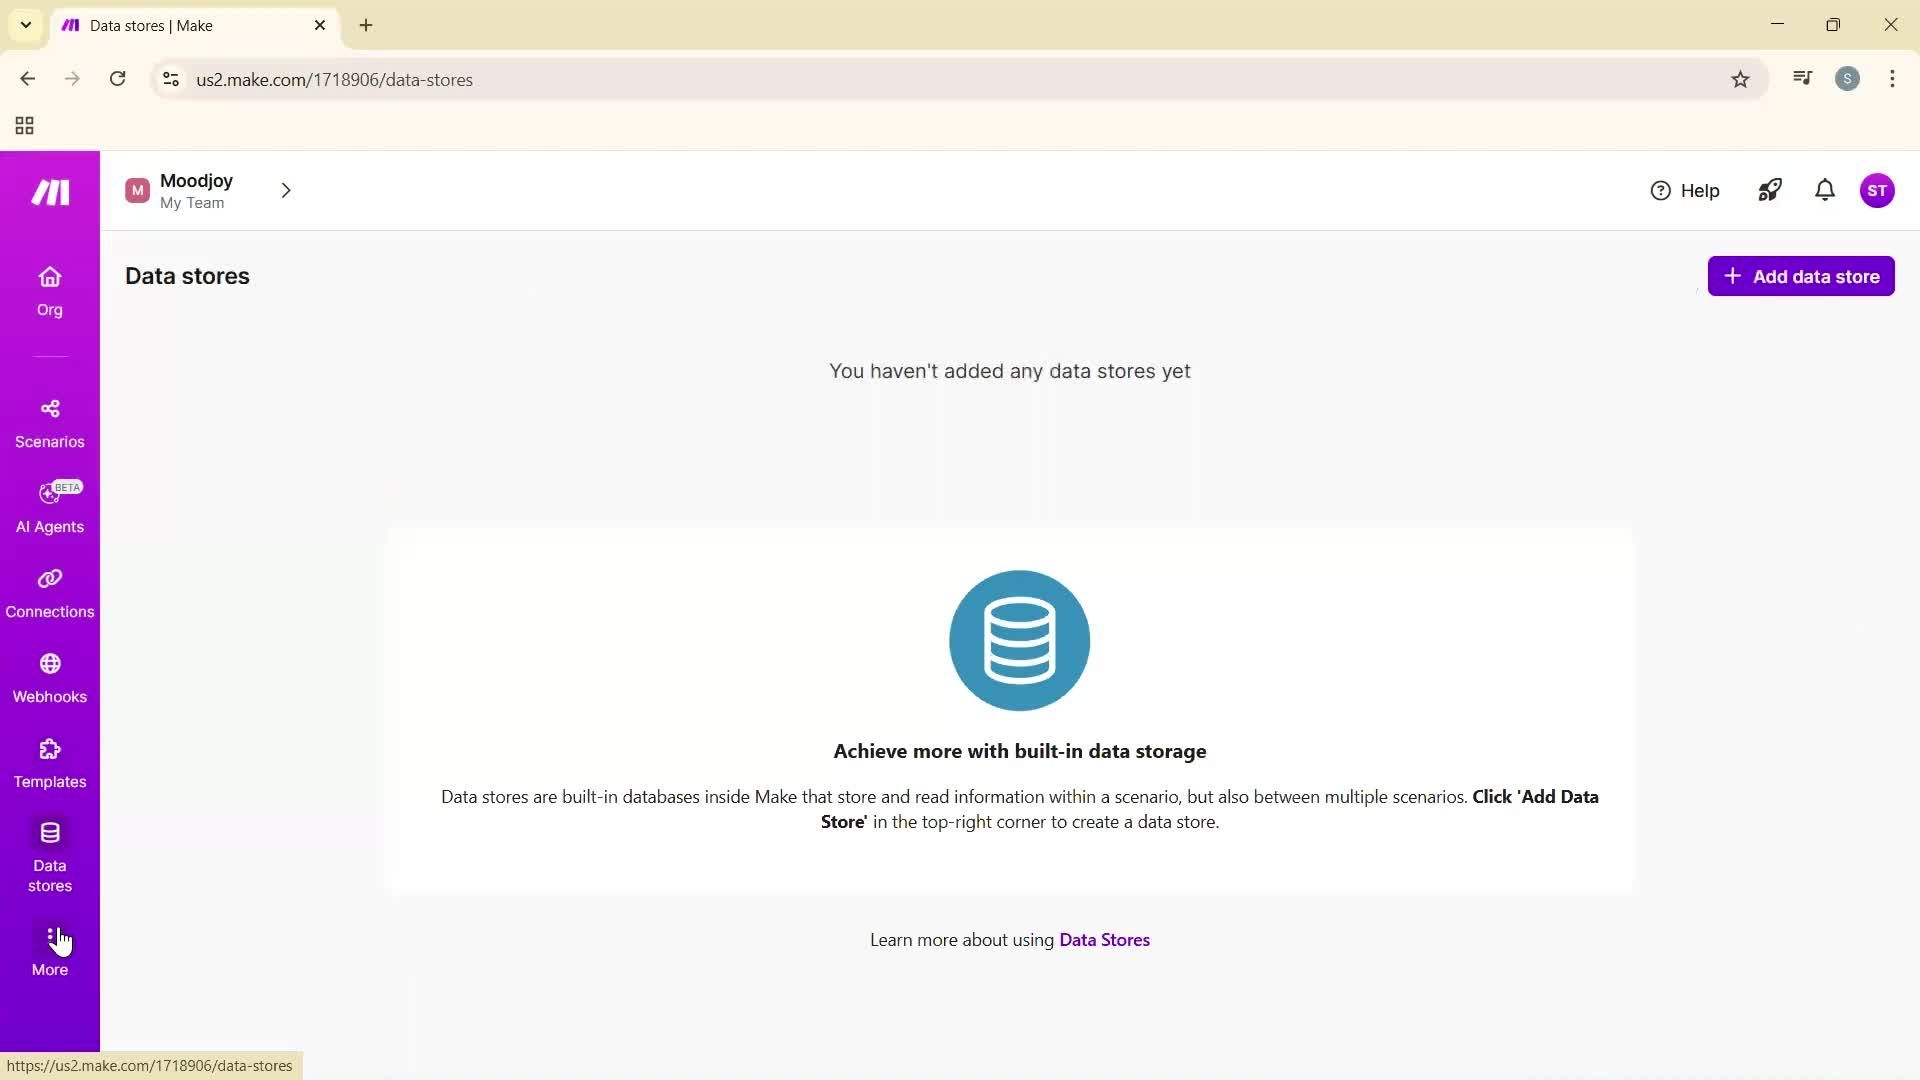1920x1080 pixels.
Task: Select AI Agents from the sidebar
Action: [49, 508]
